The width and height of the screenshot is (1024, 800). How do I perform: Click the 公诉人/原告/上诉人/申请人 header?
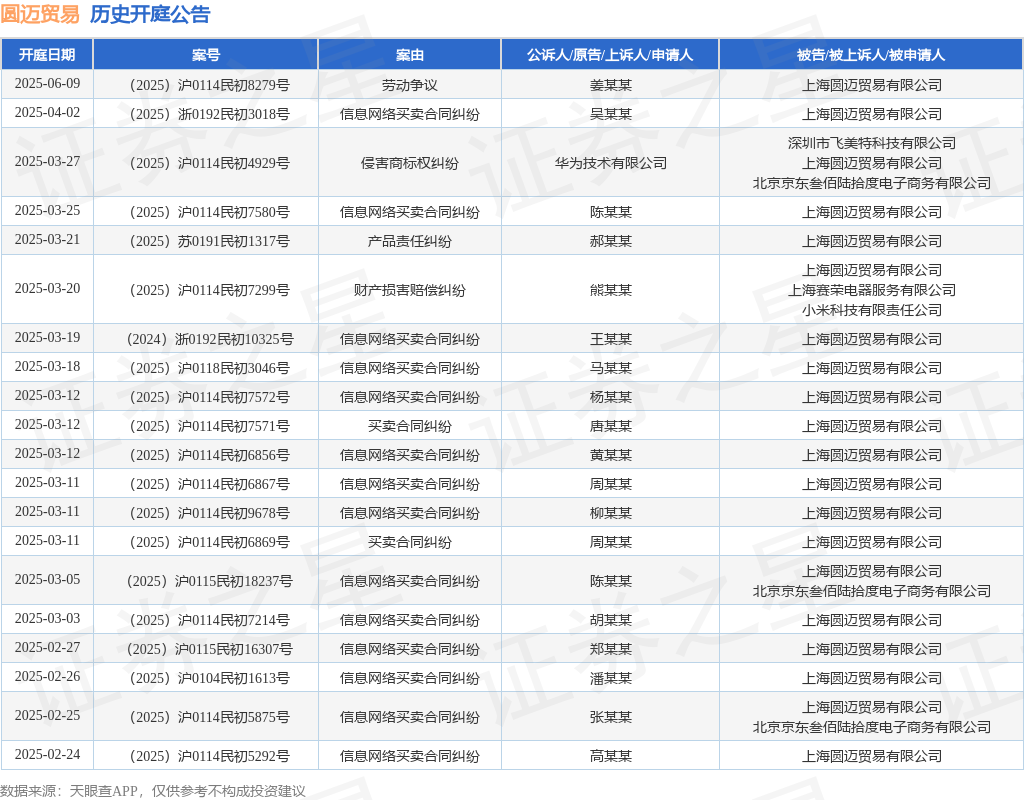(610, 55)
